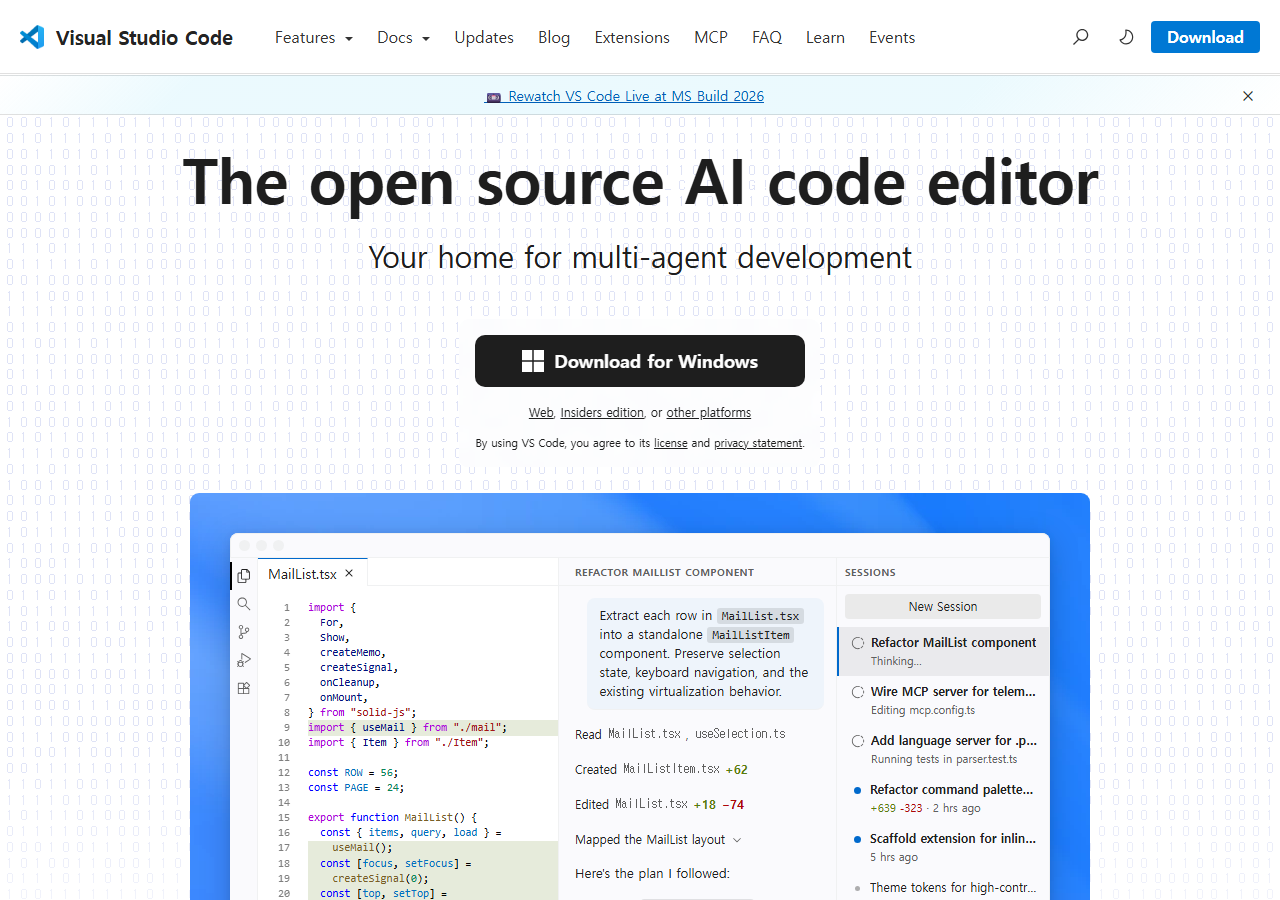Click the import { useMail } code line
The image size is (1280, 900).
[x=408, y=727]
